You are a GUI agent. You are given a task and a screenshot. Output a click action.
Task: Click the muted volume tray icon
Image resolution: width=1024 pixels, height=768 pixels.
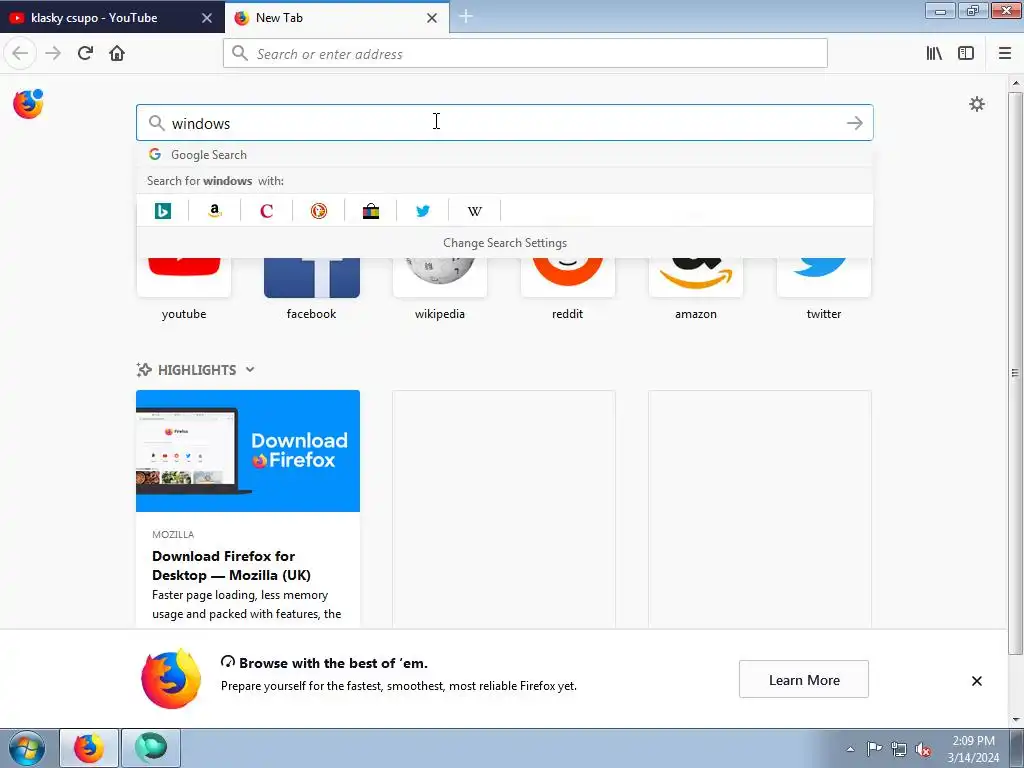(x=923, y=749)
